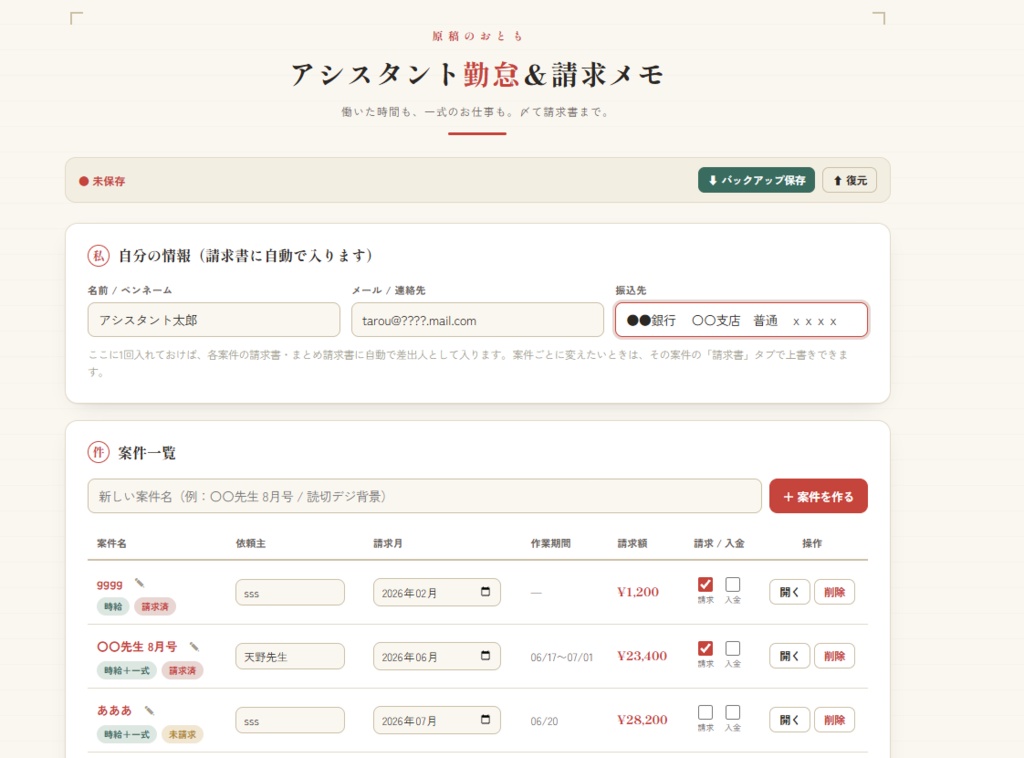Click the 時給＋一式 tag under 〇〇先生 8月号
Viewport: 1024px width, 758px height.
[127, 671]
